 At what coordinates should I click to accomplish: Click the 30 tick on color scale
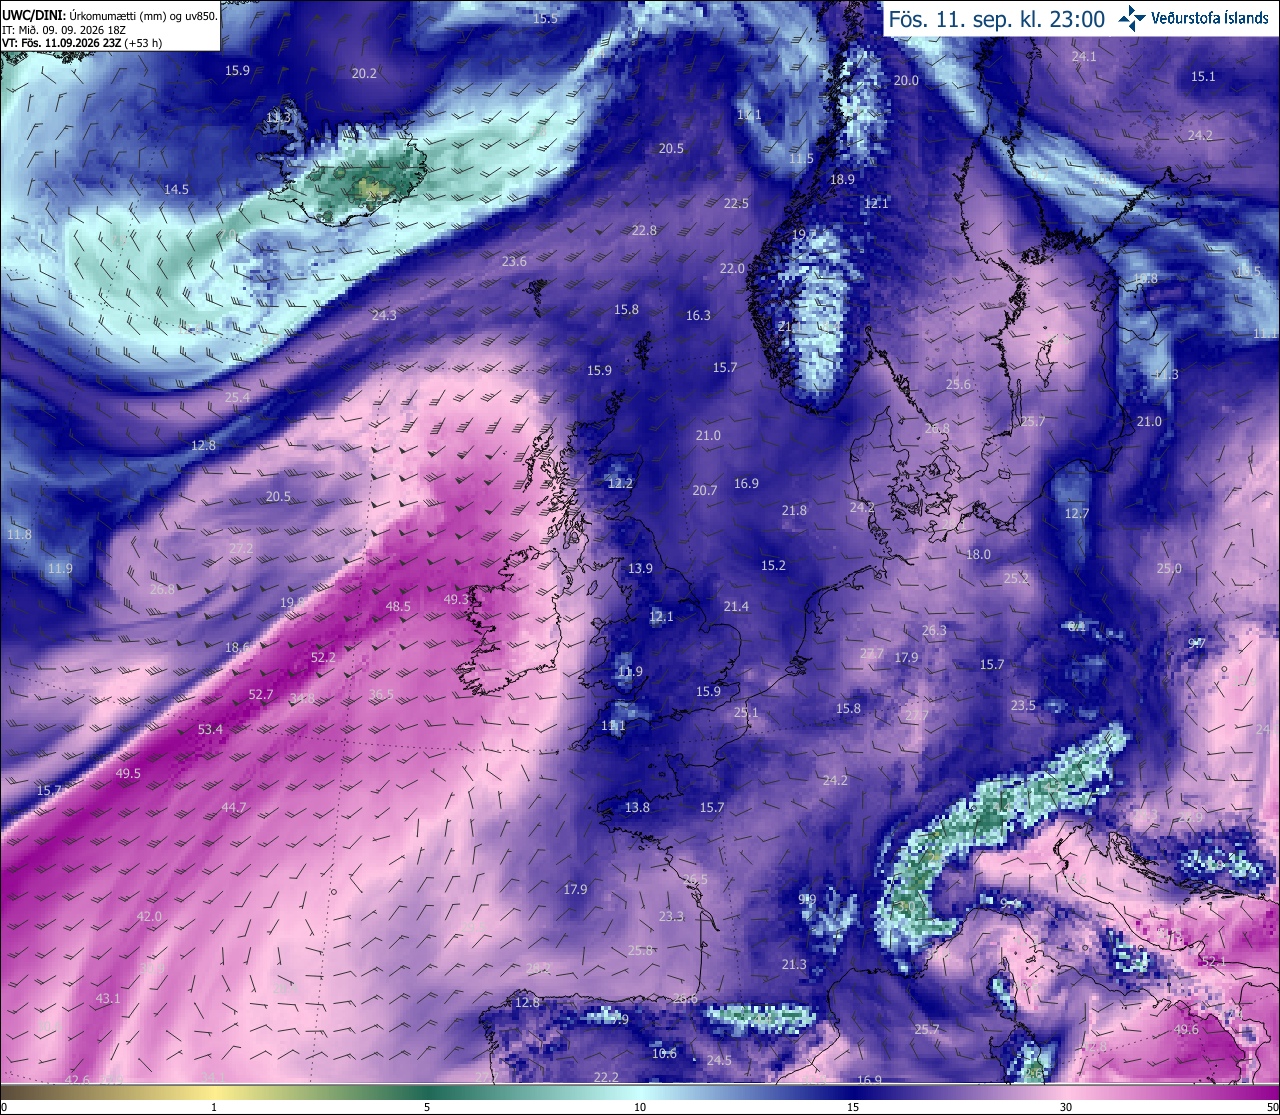coord(1066,1107)
